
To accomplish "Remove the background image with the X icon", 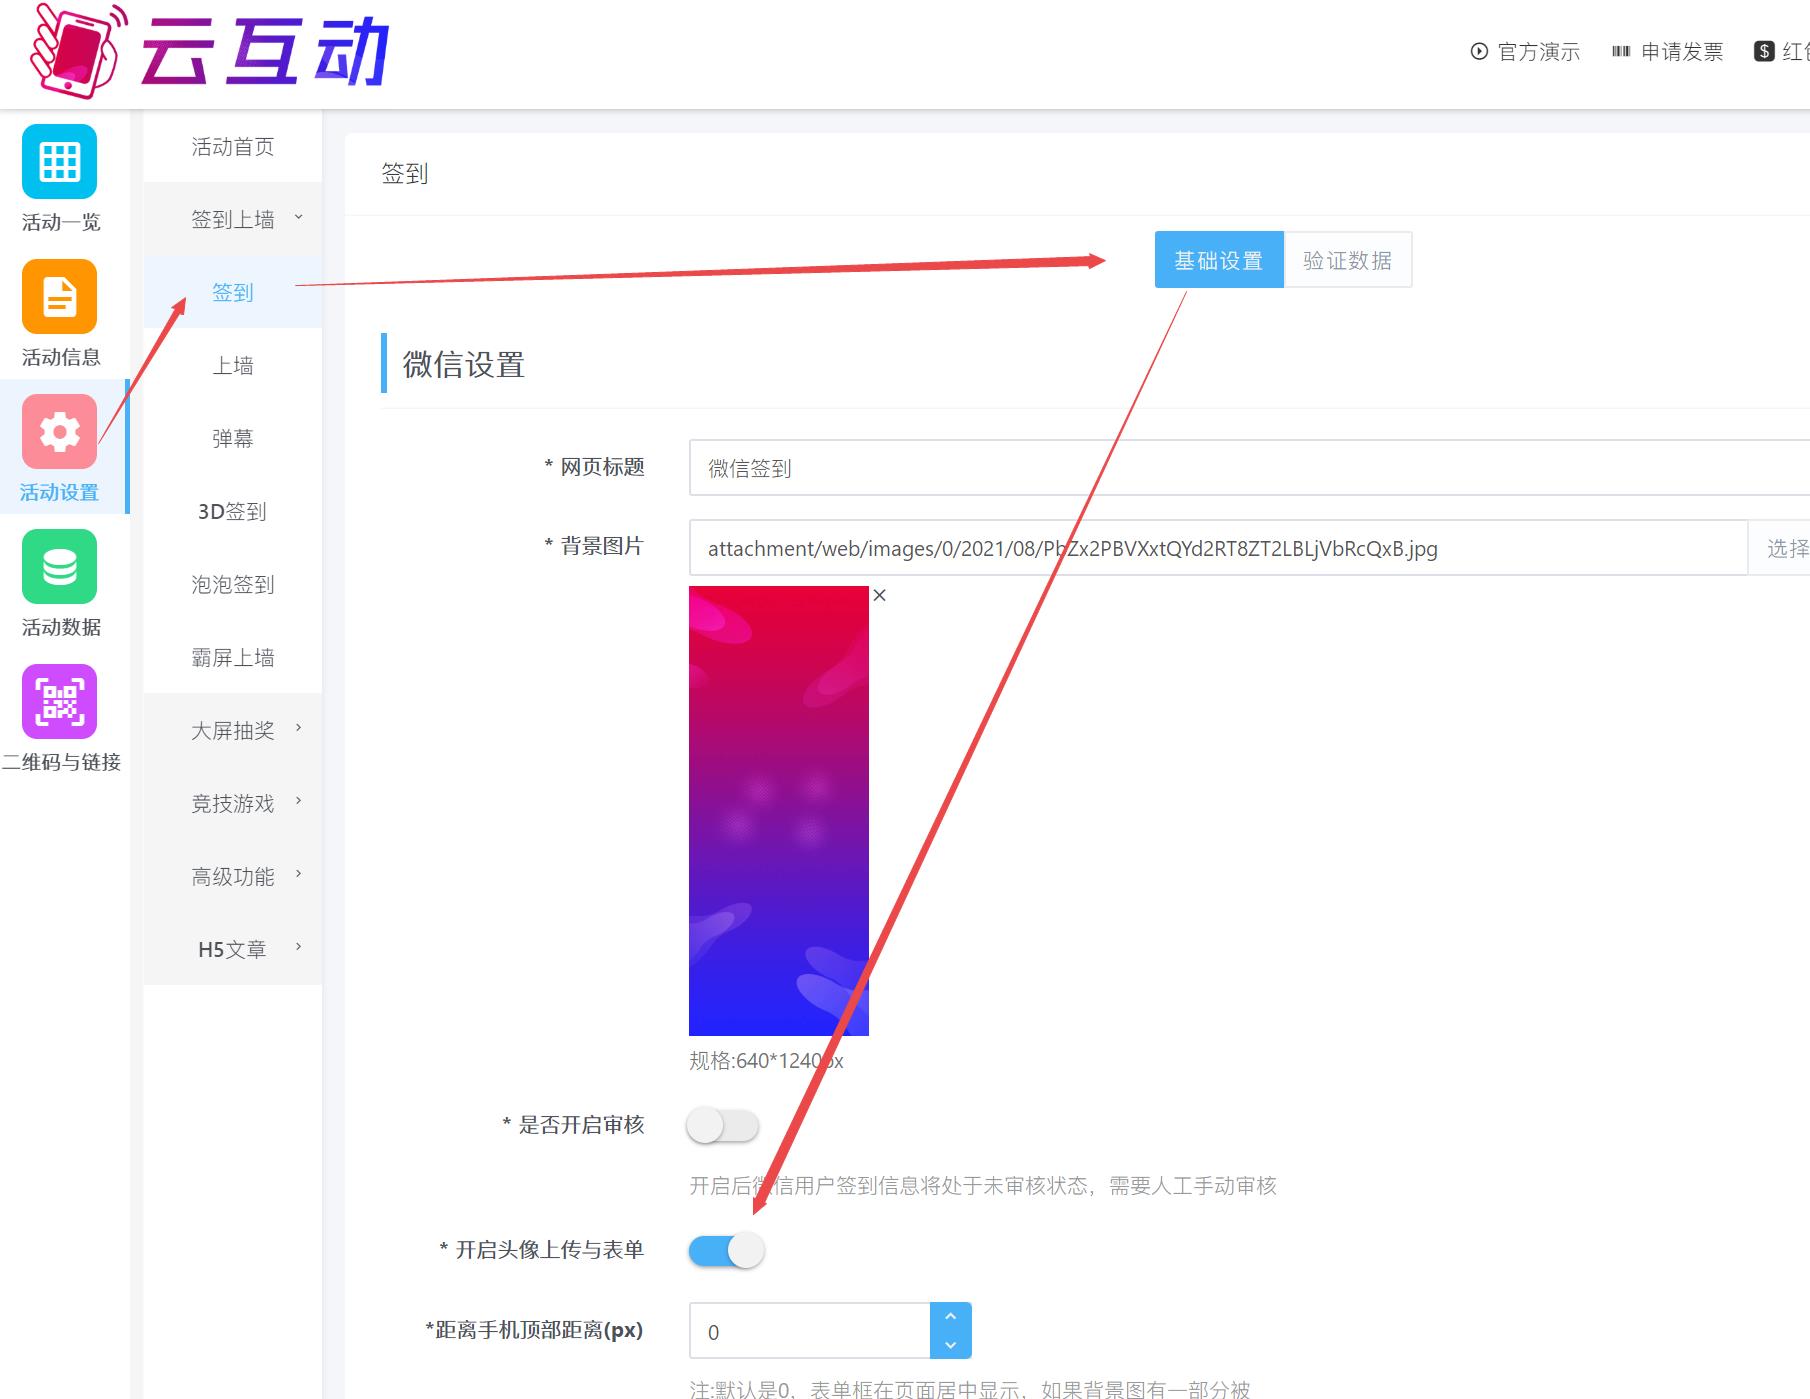I will 880,595.
